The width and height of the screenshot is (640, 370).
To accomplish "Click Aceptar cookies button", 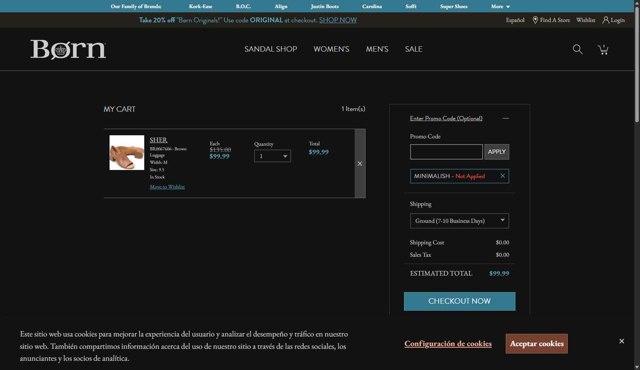I will tap(537, 343).
